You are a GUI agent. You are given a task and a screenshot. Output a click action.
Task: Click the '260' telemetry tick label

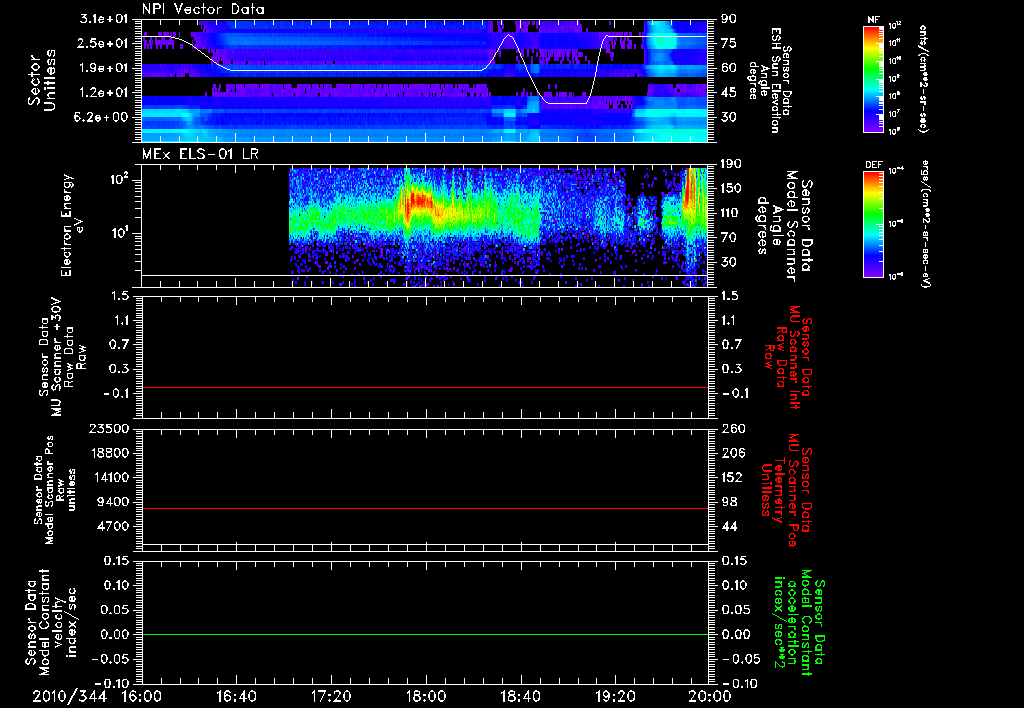[x=732, y=429]
